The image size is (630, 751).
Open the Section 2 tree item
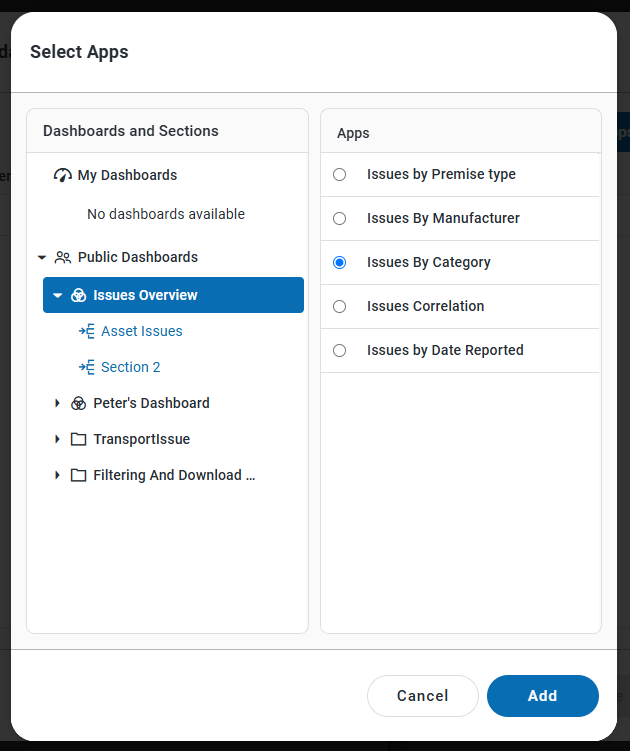(130, 367)
